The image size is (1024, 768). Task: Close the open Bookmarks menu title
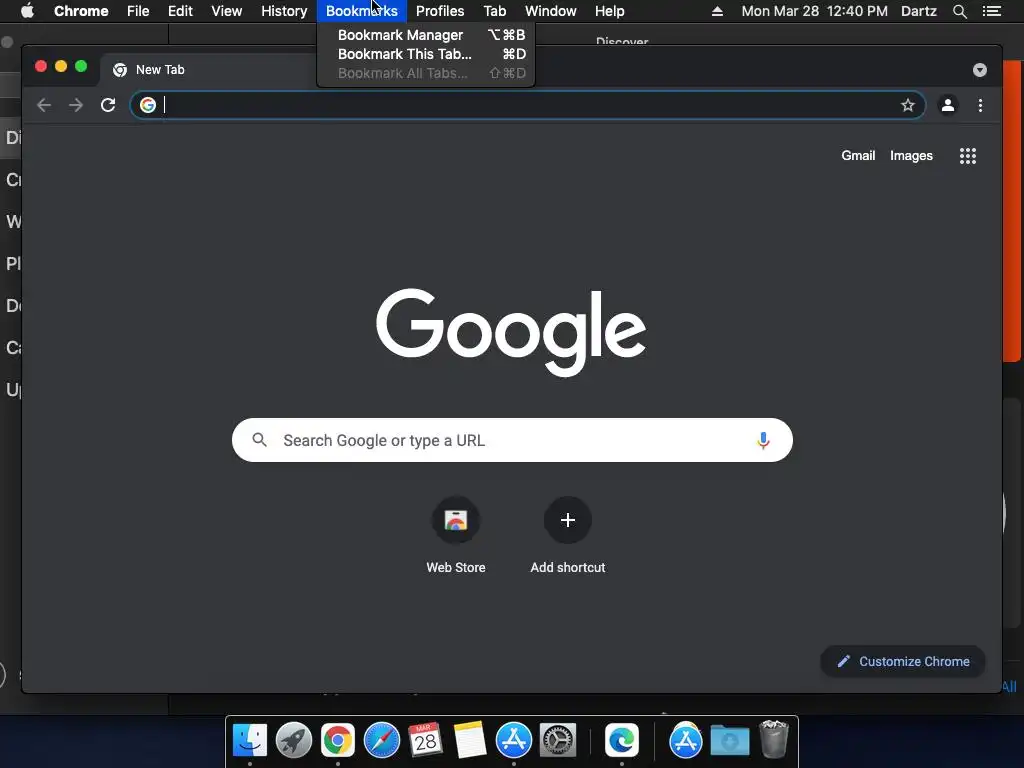point(362,11)
